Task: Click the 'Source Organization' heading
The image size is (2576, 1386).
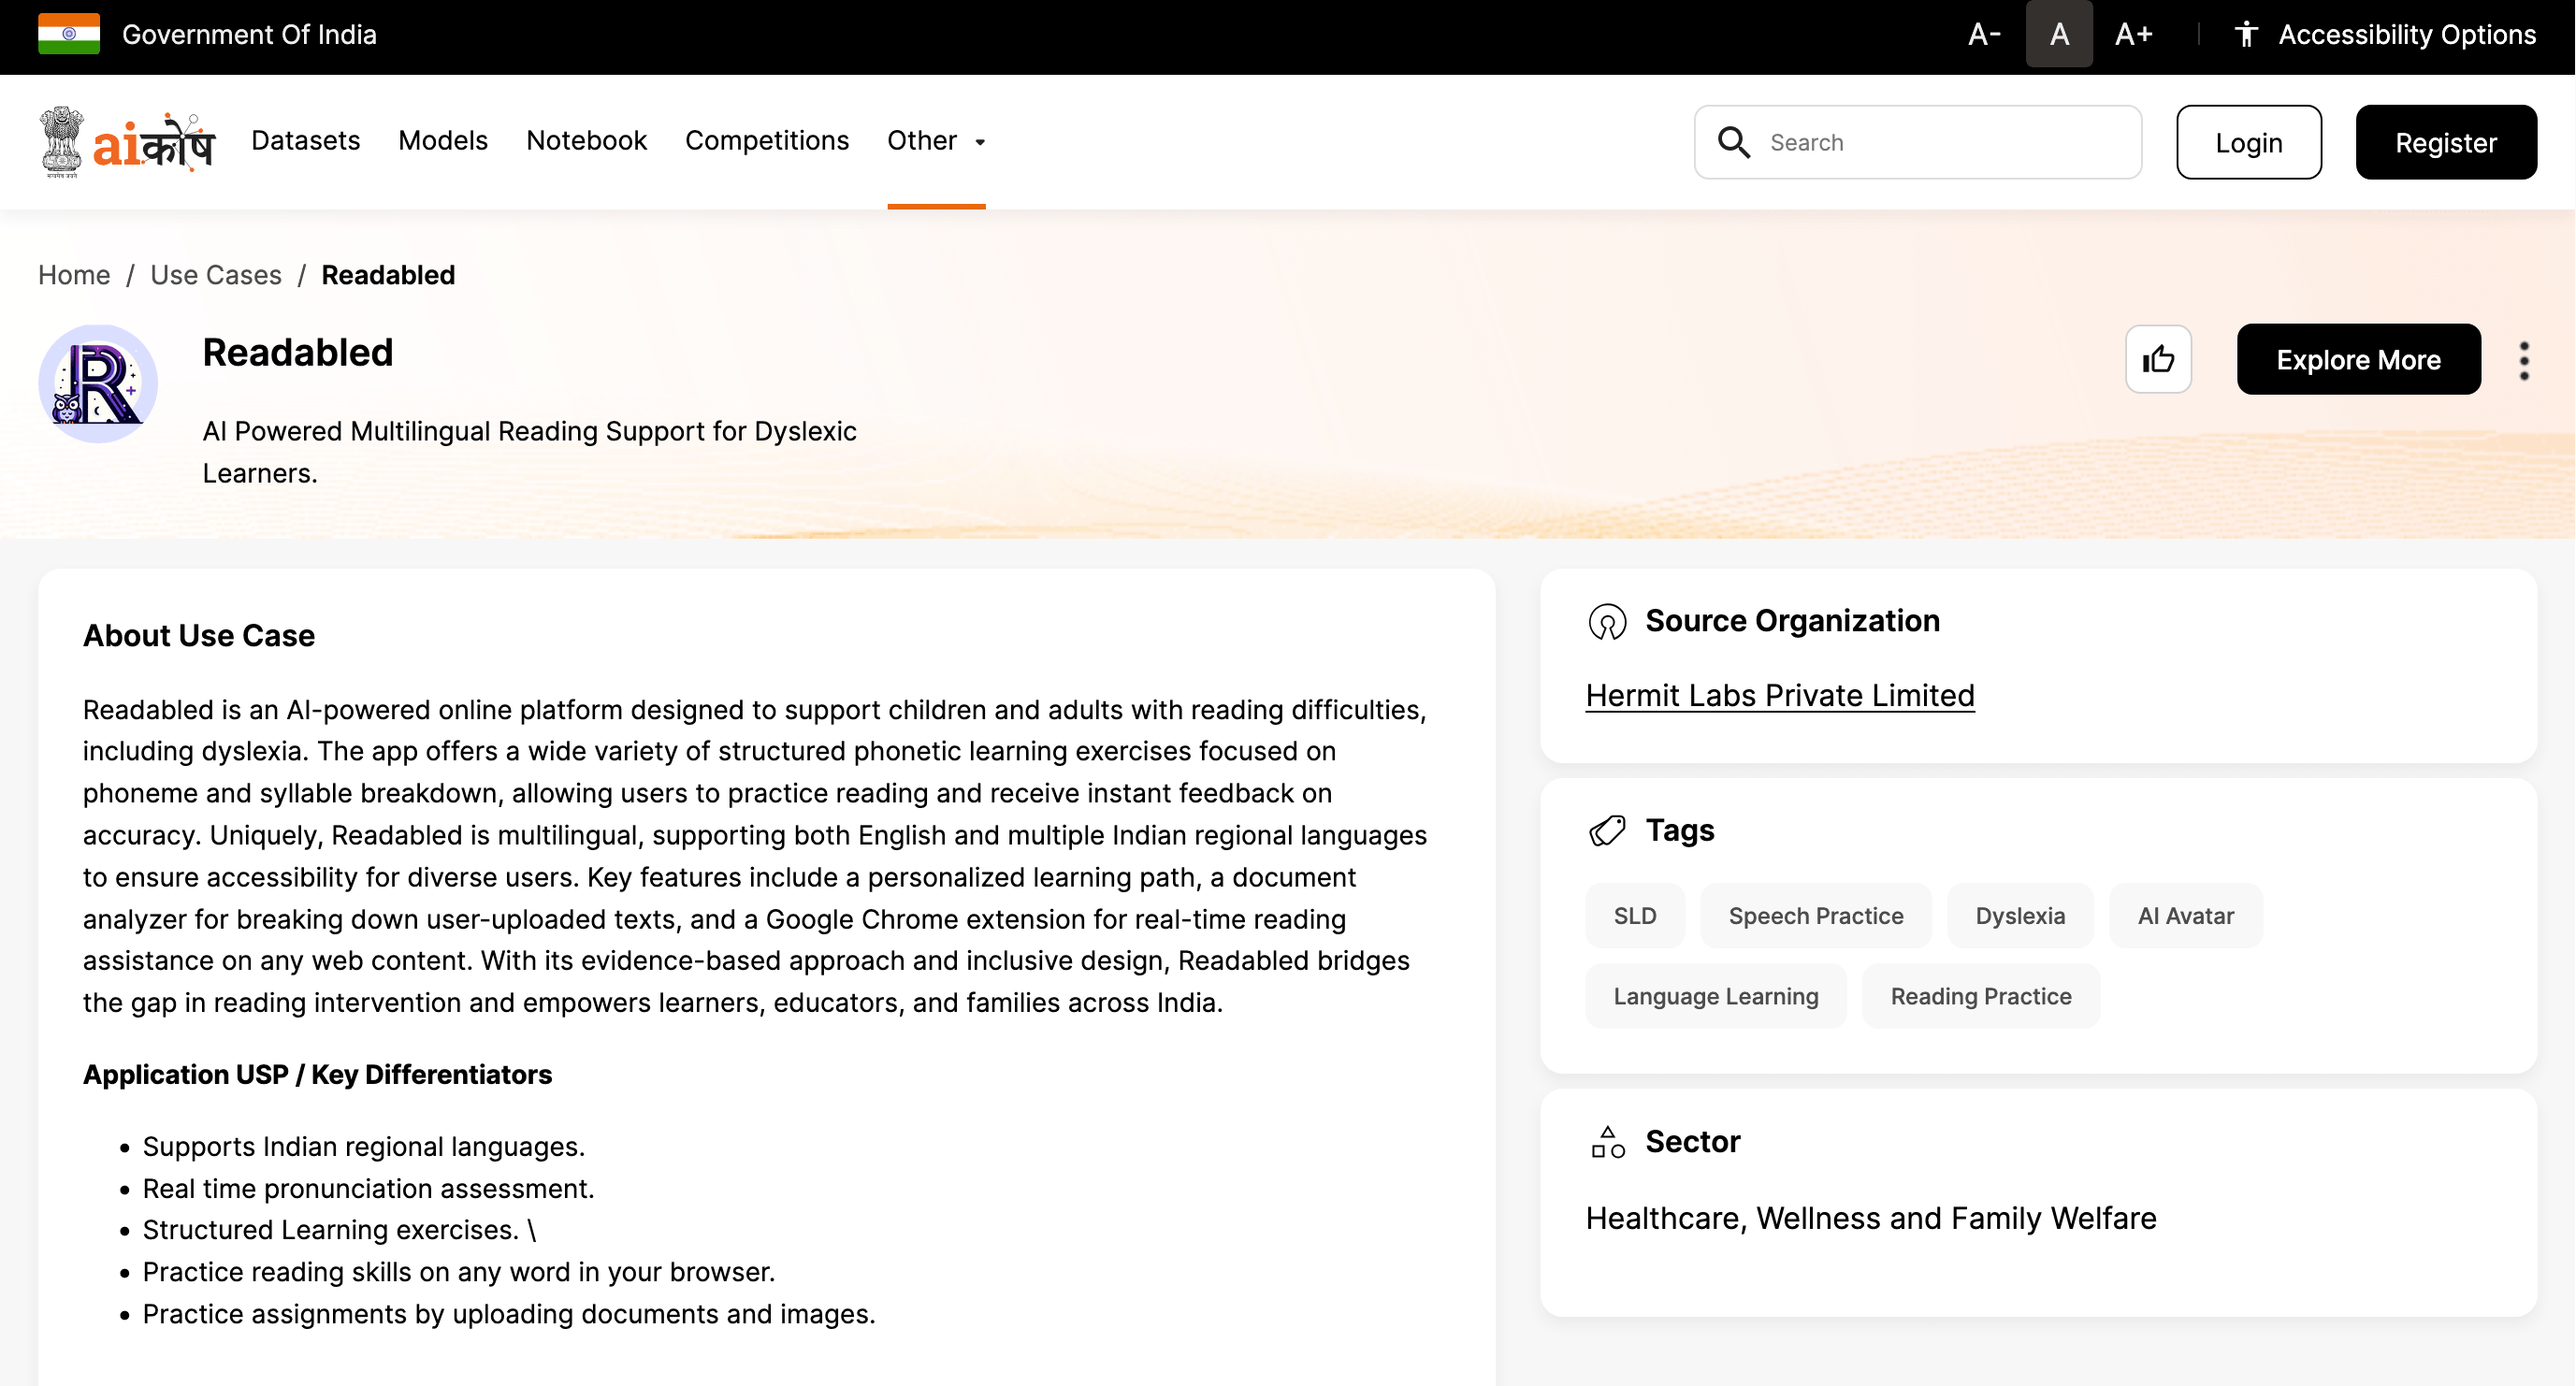Action: (x=1792, y=621)
